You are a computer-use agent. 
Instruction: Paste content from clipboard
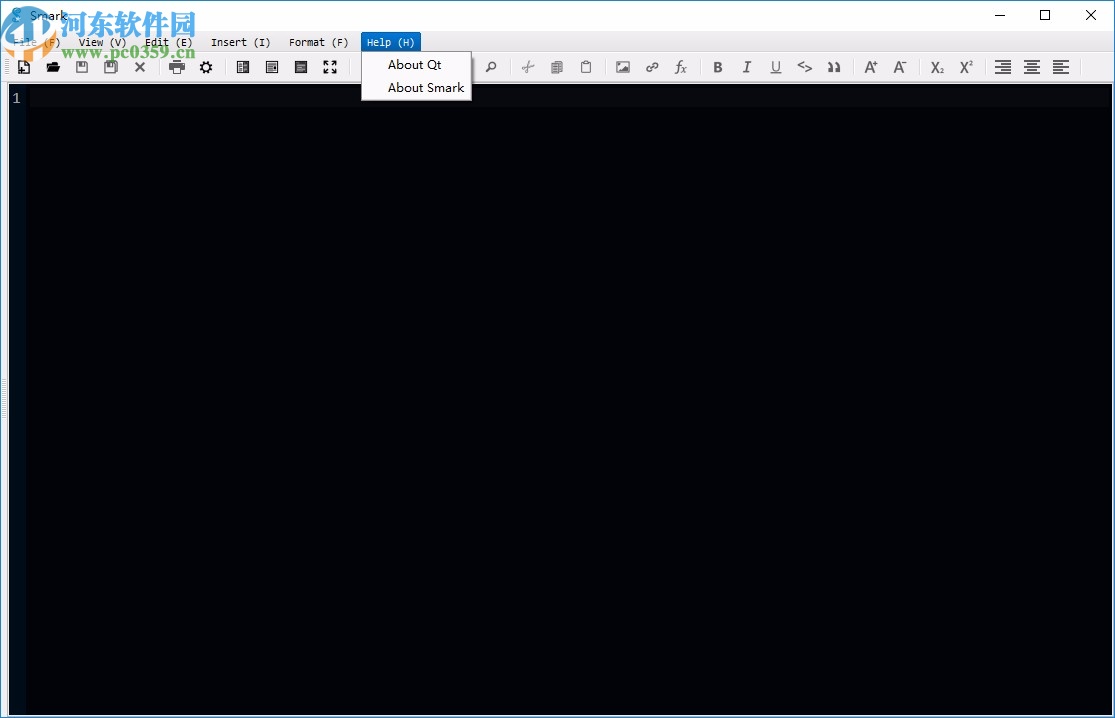(x=586, y=67)
